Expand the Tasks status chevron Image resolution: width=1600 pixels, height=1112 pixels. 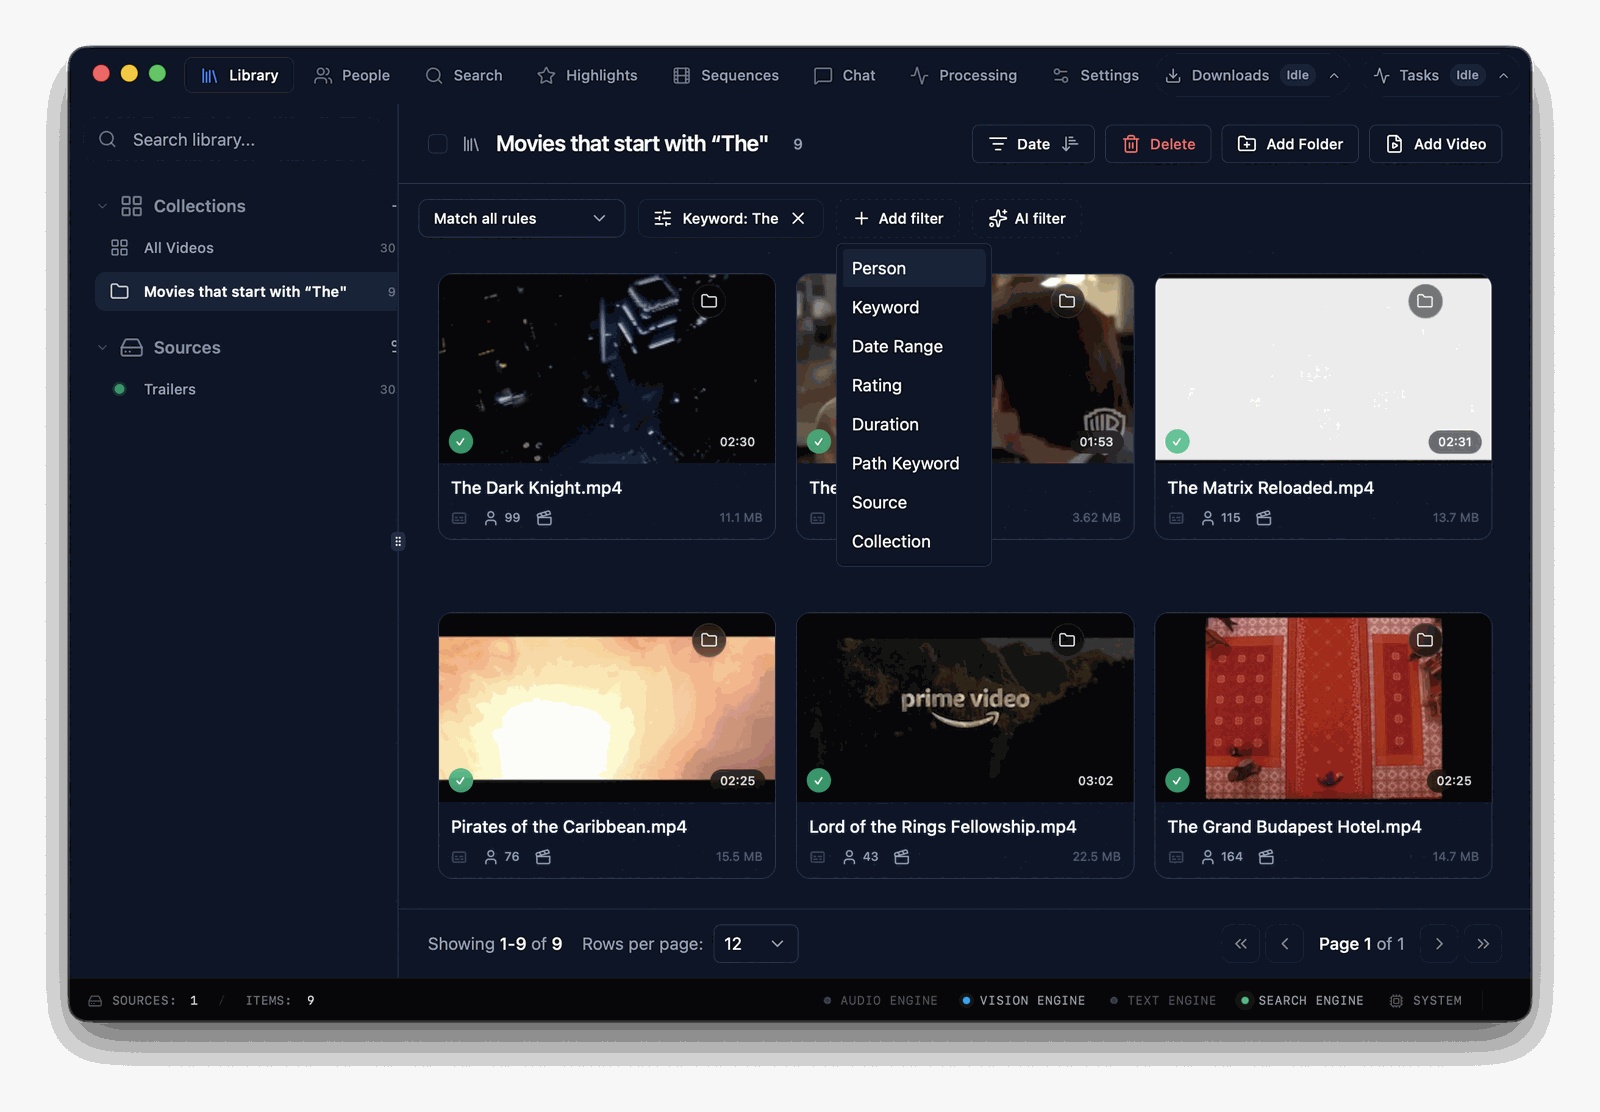pos(1503,76)
